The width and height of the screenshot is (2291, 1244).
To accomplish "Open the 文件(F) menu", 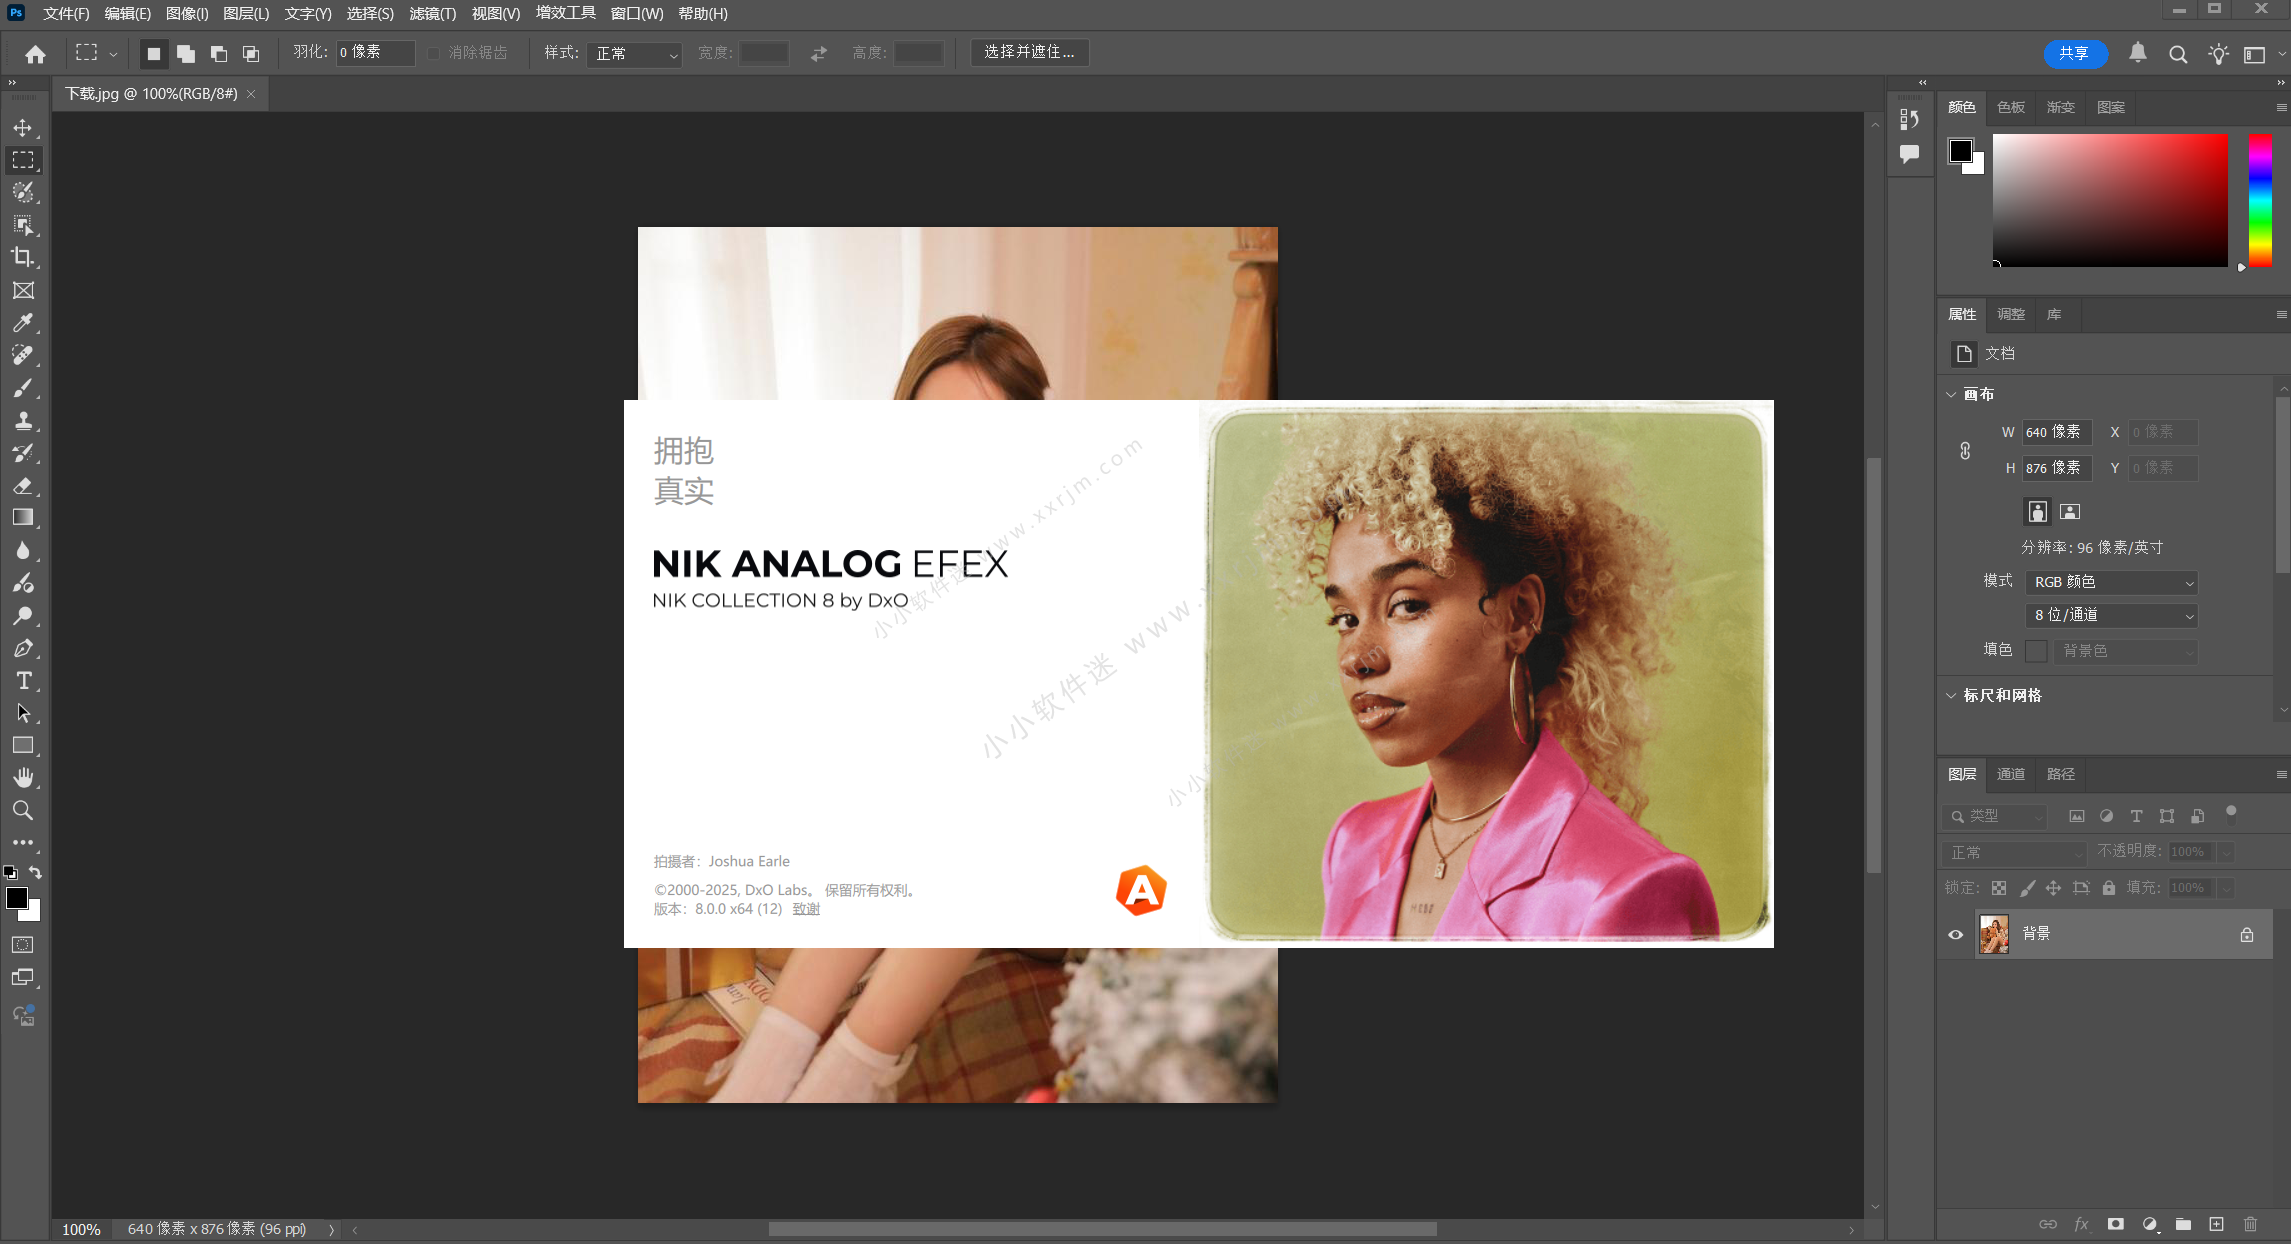I will (66, 14).
